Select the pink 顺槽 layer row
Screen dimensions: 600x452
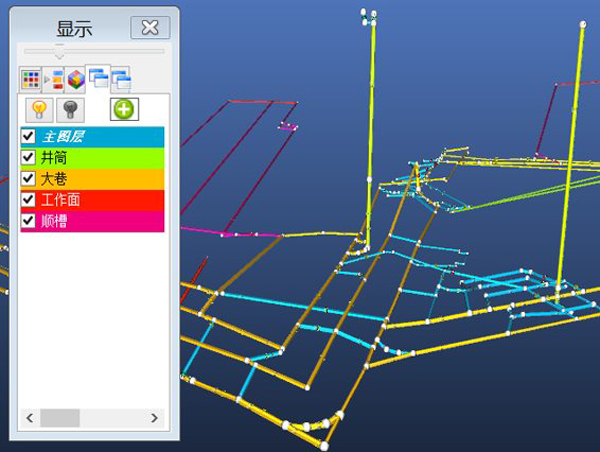(92, 221)
